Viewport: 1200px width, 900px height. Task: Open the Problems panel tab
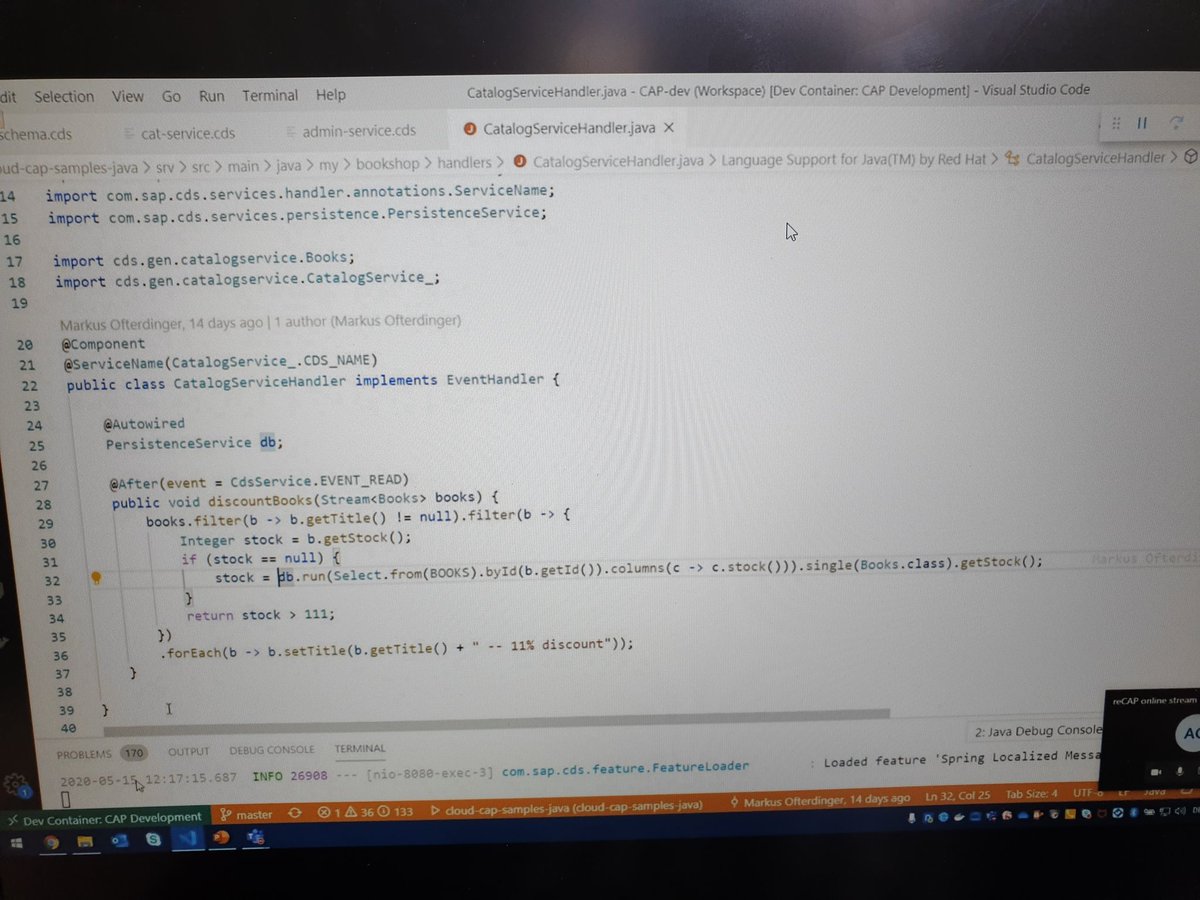[101, 753]
